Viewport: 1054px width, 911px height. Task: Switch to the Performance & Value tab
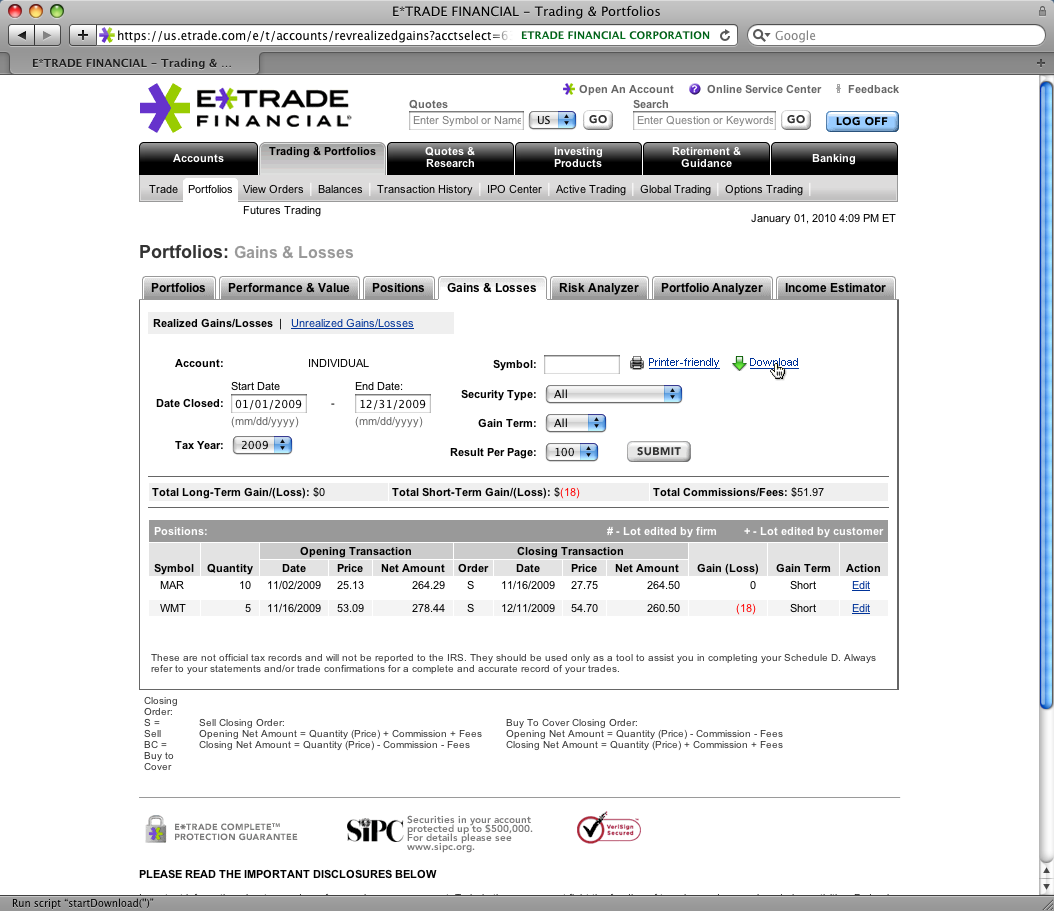[x=289, y=288]
